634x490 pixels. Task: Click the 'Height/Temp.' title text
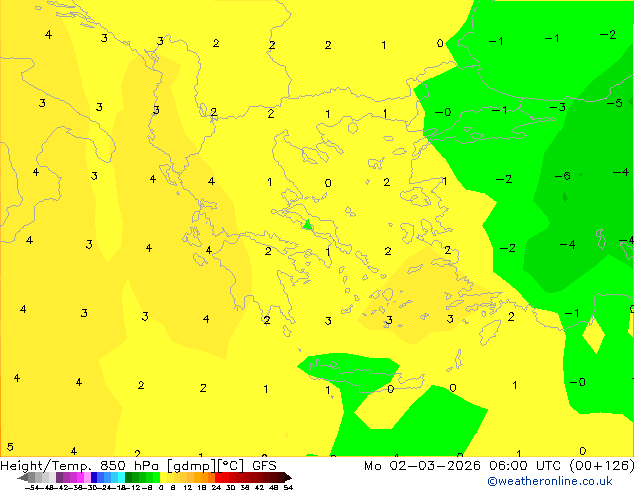45,466
